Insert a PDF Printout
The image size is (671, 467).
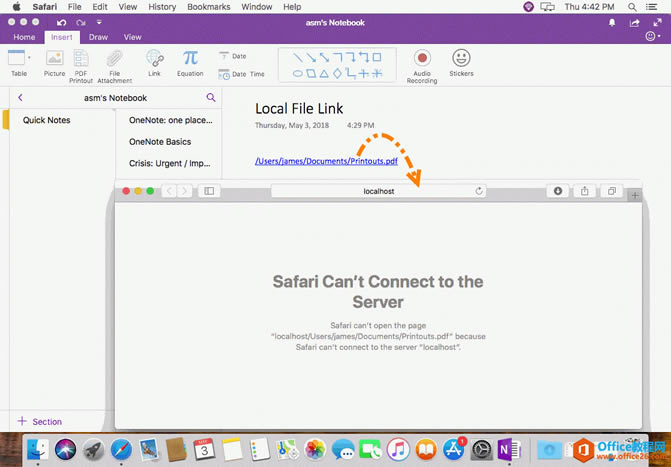[81, 66]
